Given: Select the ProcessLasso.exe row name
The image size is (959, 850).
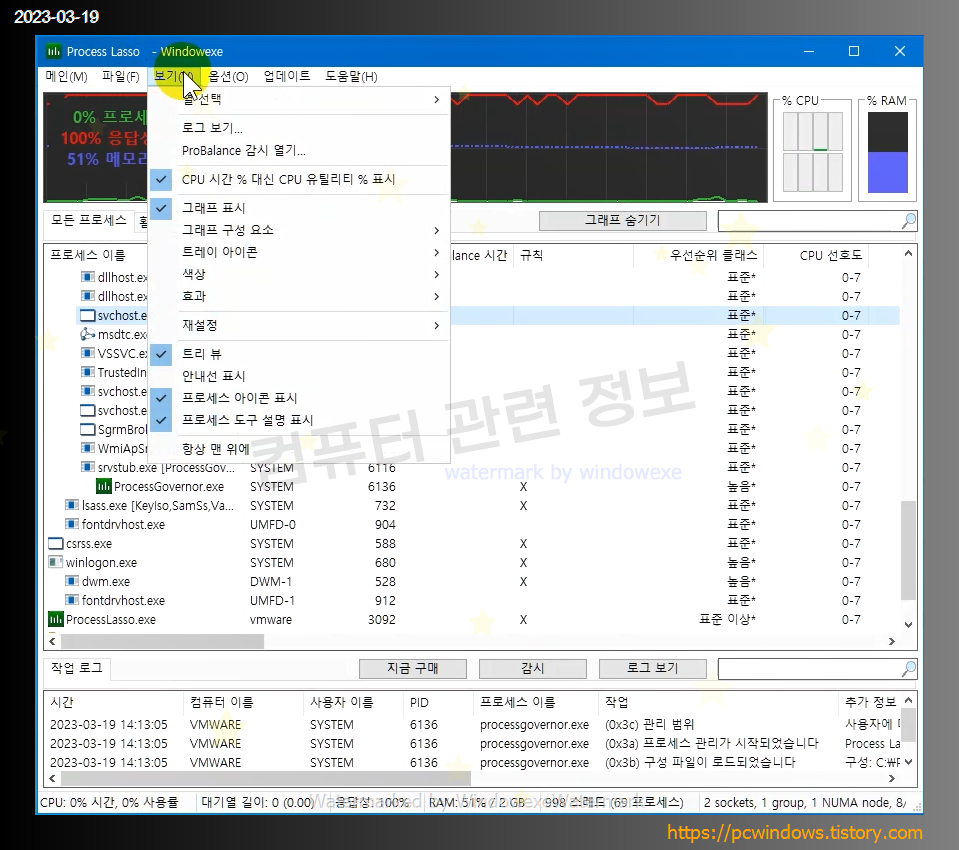Looking at the screenshot, I should [x=111, y=619].
